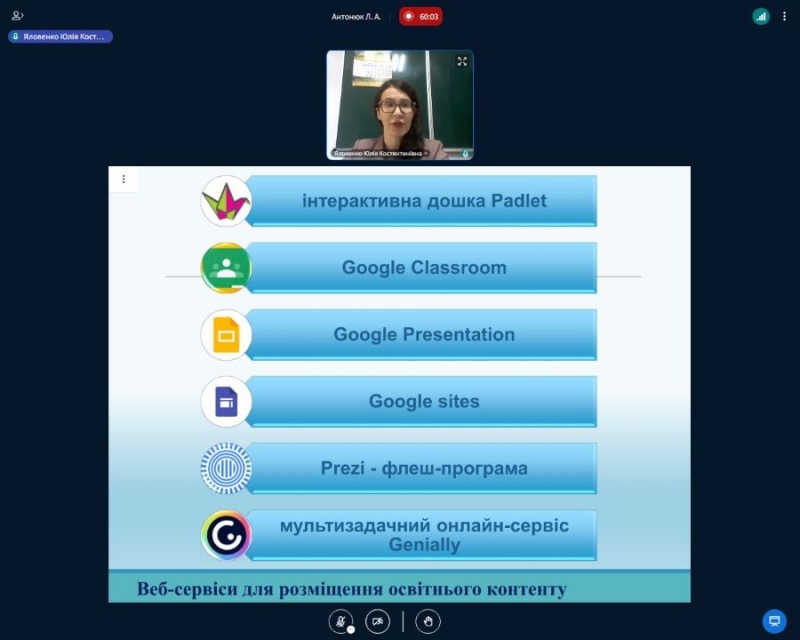Click the talking indicator for Яловенко Юлія
This screenshot has width=800, height=640.
[x=60, y=36]
